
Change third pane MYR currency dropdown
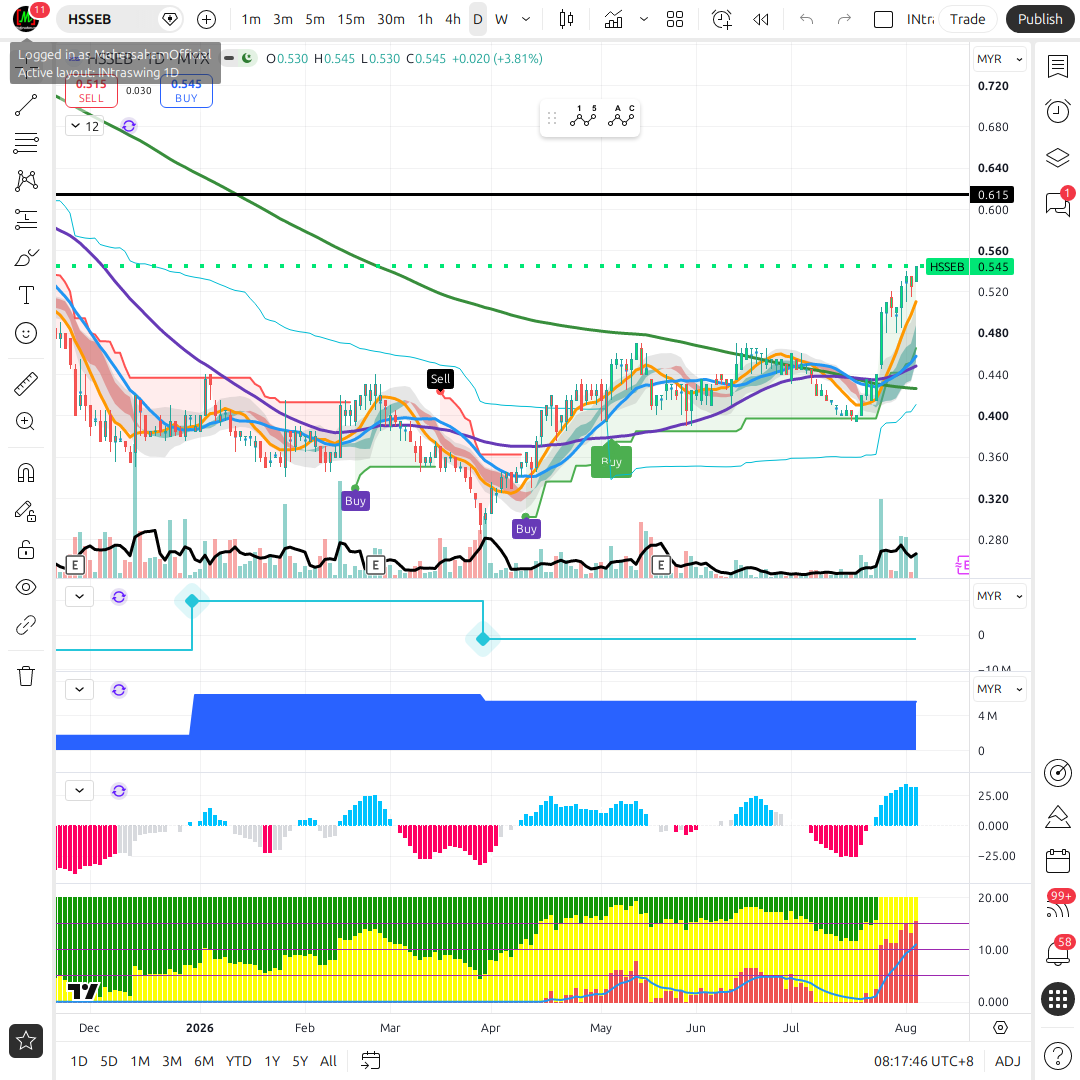[x=999, y=689]
